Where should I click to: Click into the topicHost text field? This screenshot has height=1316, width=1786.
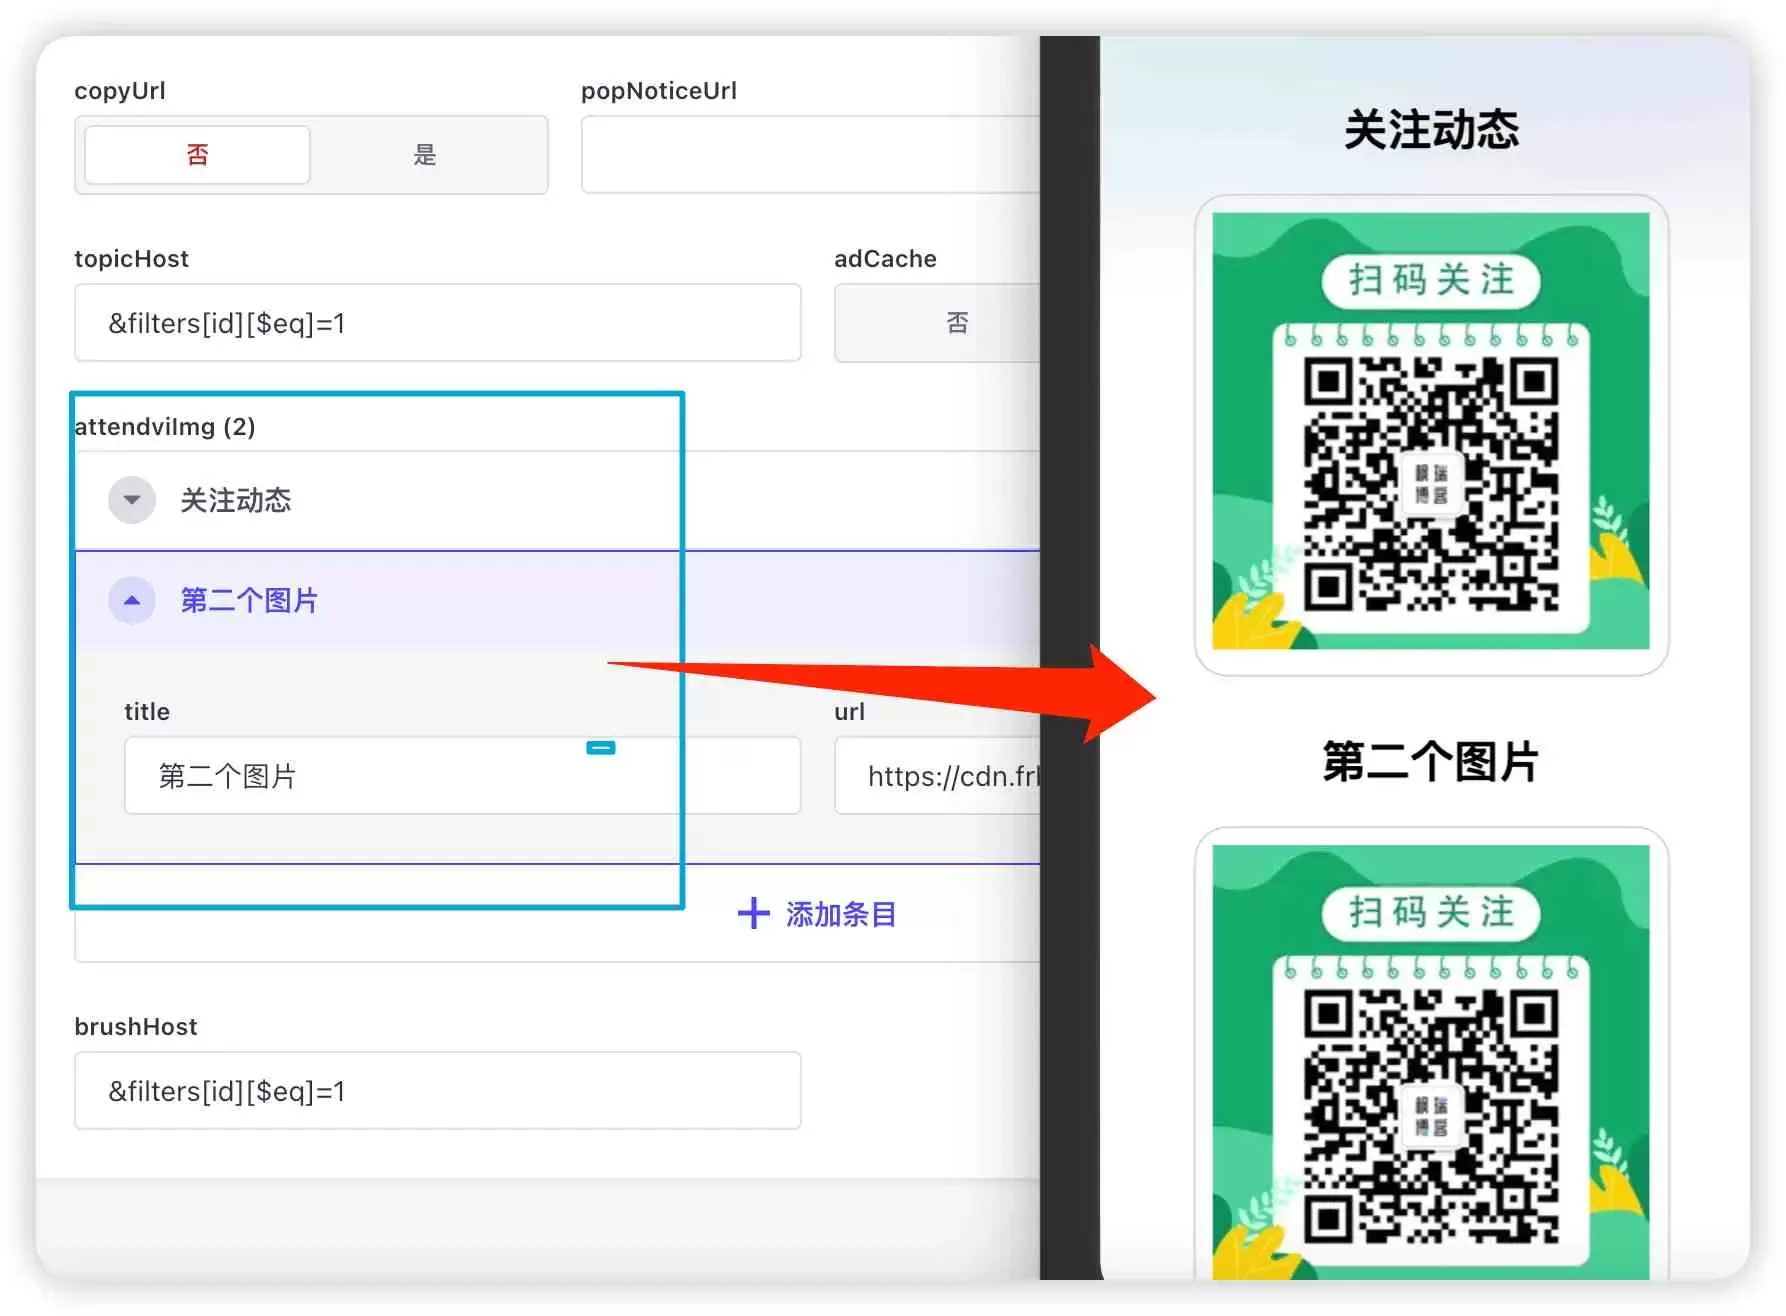(x=437, y=323)
